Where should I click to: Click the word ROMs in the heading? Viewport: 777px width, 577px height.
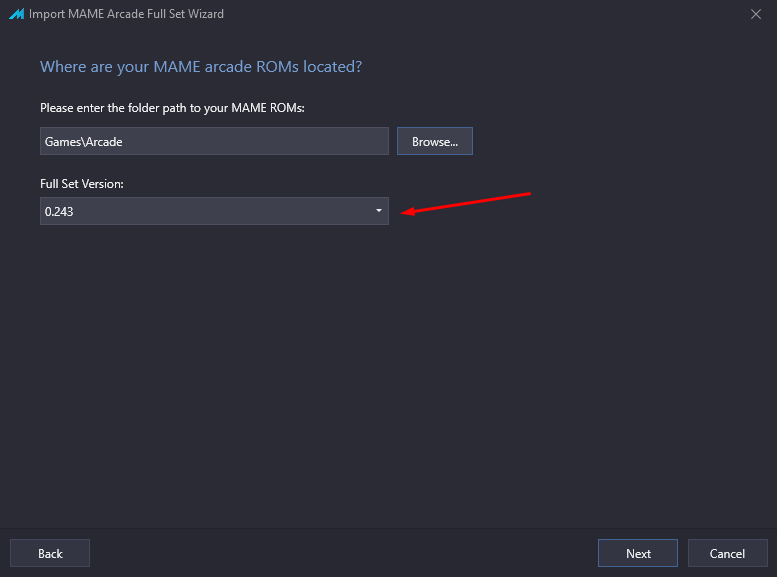click(277, 67)
